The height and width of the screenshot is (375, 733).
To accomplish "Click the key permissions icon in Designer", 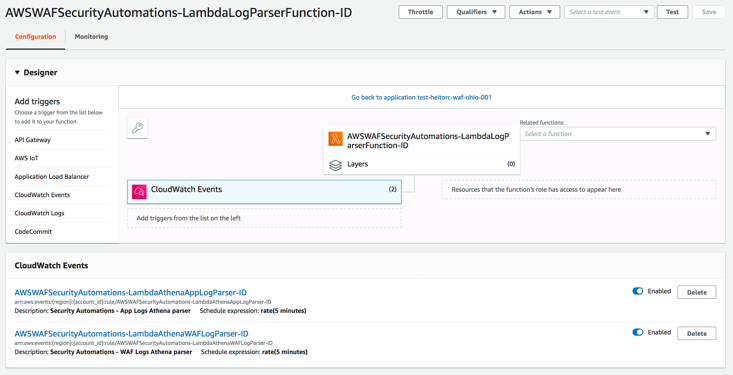I will [137, 128].
